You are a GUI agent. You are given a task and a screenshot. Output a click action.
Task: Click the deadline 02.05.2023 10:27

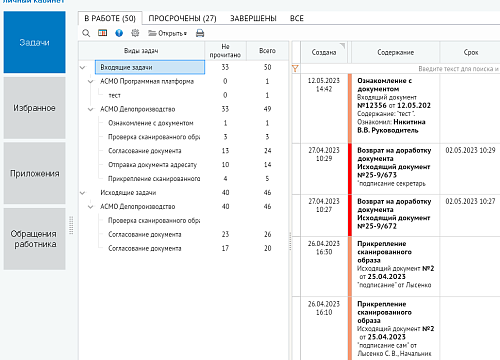[x=470, y=201]
